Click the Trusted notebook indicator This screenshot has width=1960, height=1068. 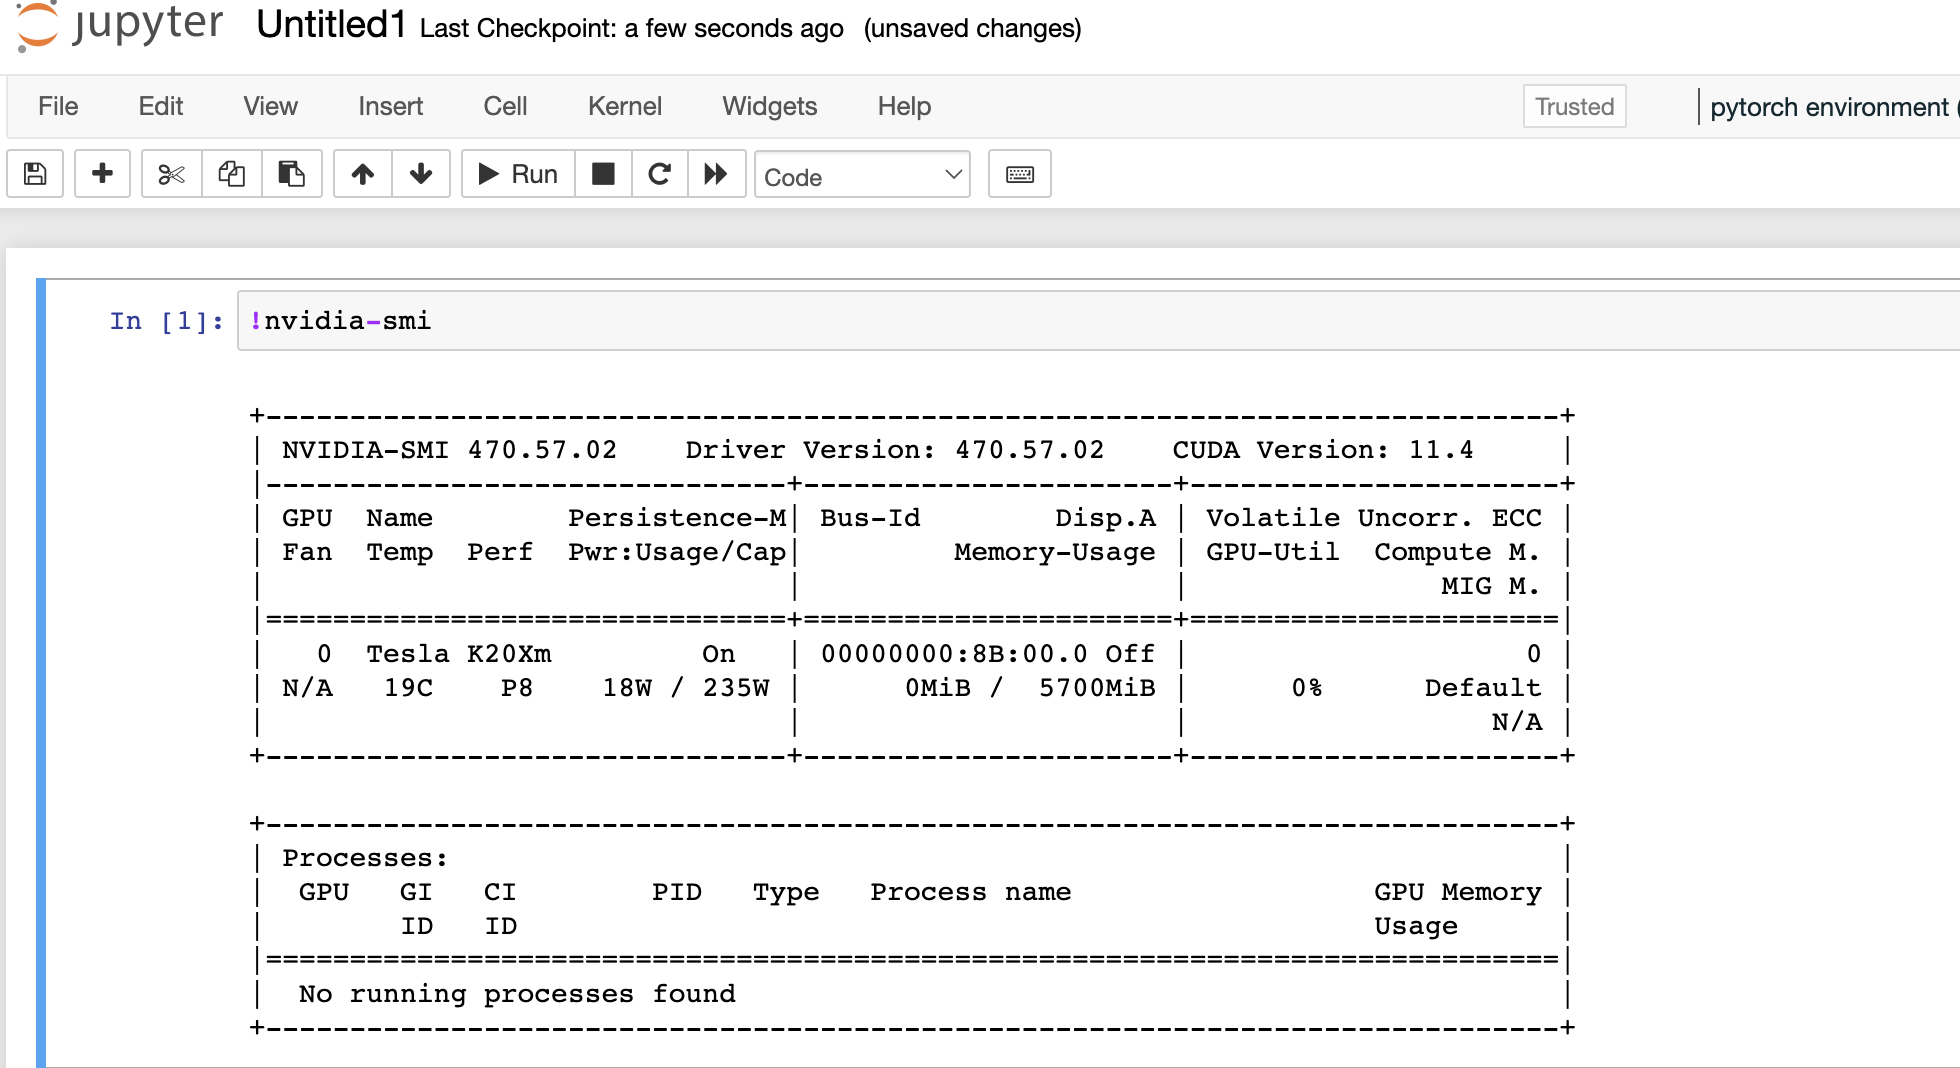click(x=1575, y=106)
